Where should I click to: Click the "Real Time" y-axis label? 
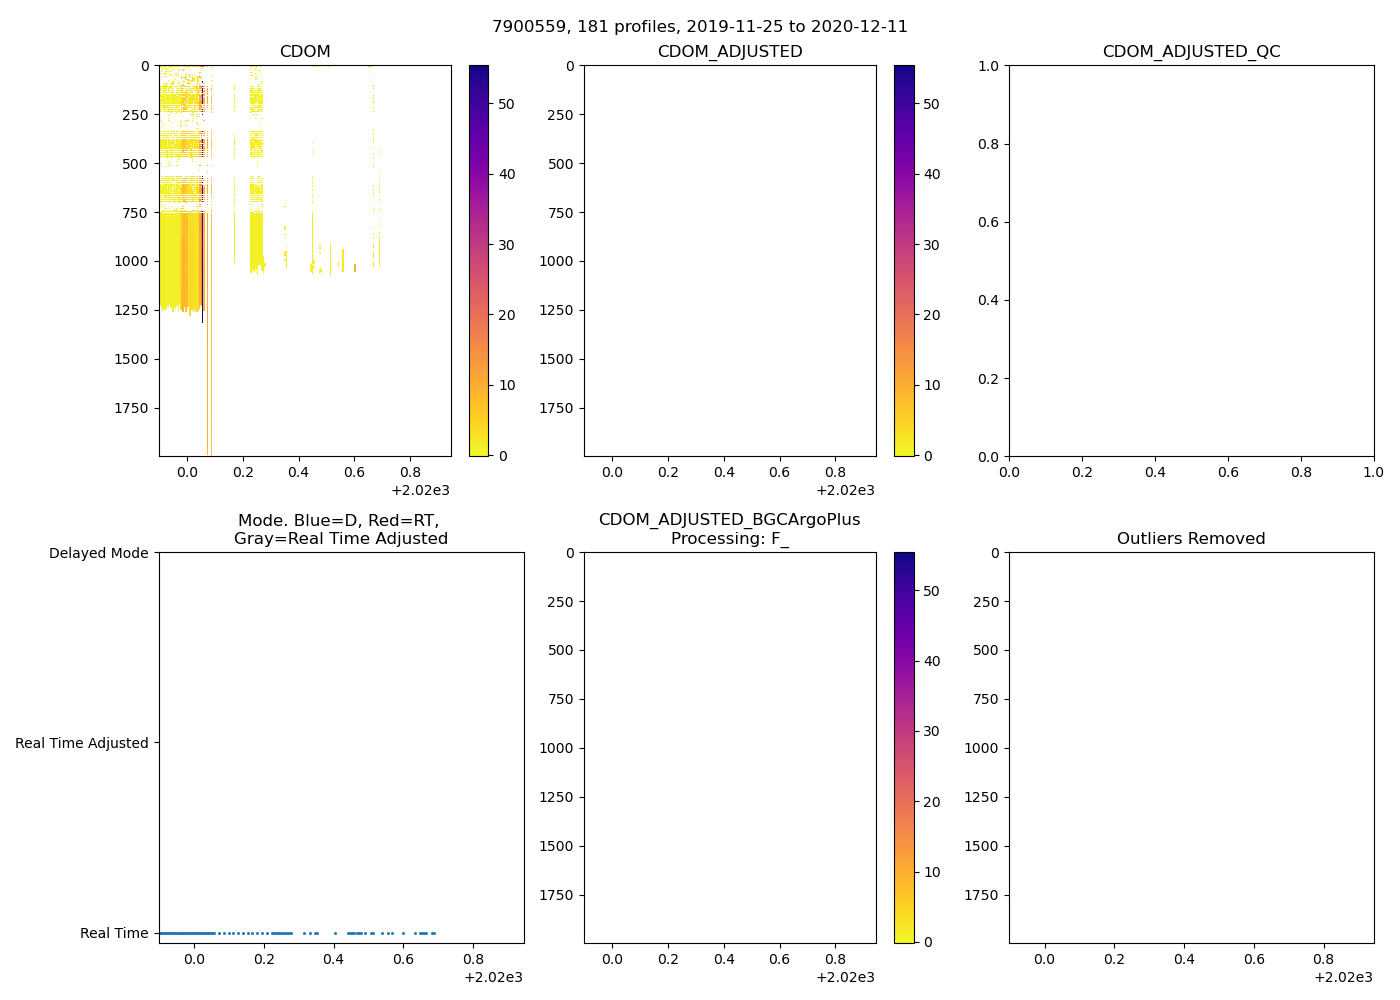pos(114,933)
